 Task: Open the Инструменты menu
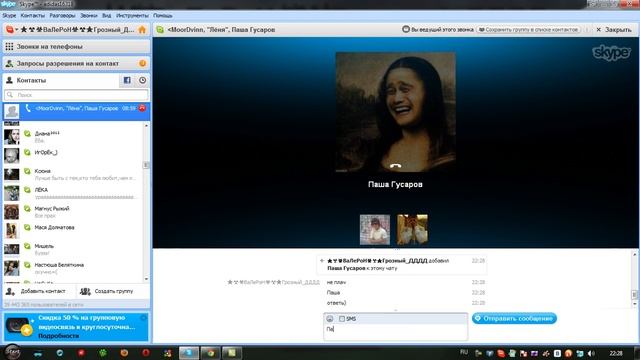[x=132, y=16]
